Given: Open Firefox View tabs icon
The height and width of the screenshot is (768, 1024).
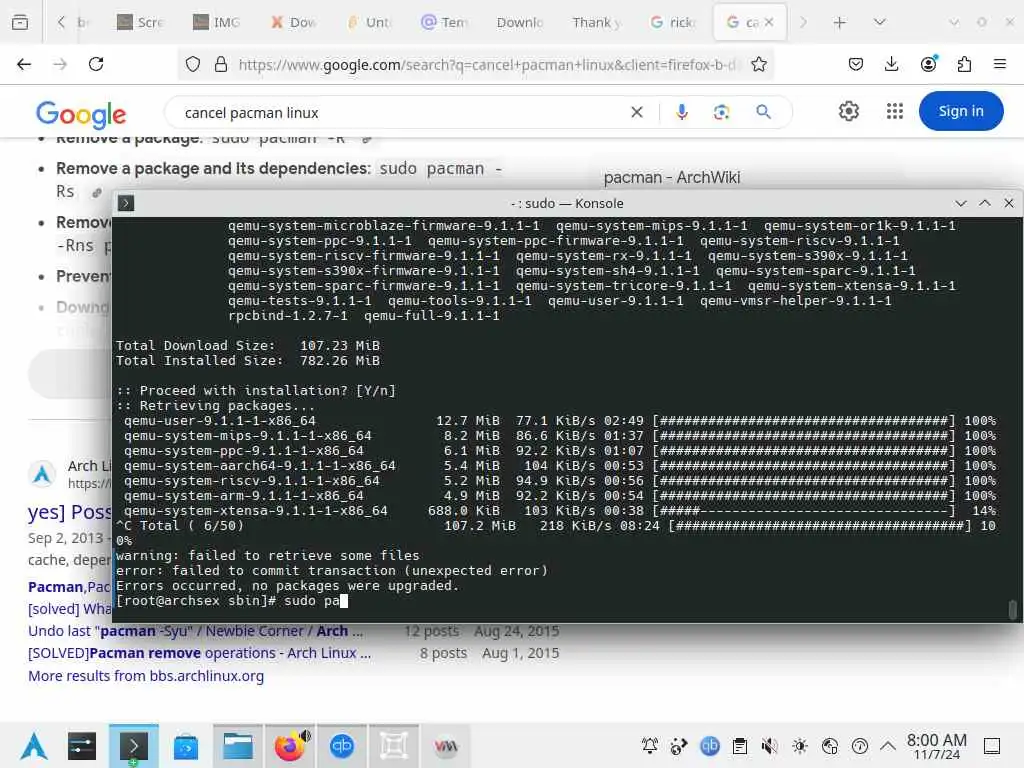Looking at the screenshot, I should 20,22.
